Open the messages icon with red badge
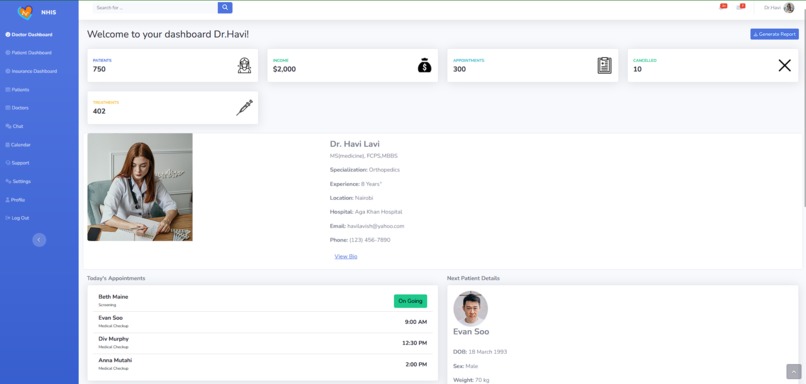The width and height of the screenshot is (806, 384). coord(740,7)
